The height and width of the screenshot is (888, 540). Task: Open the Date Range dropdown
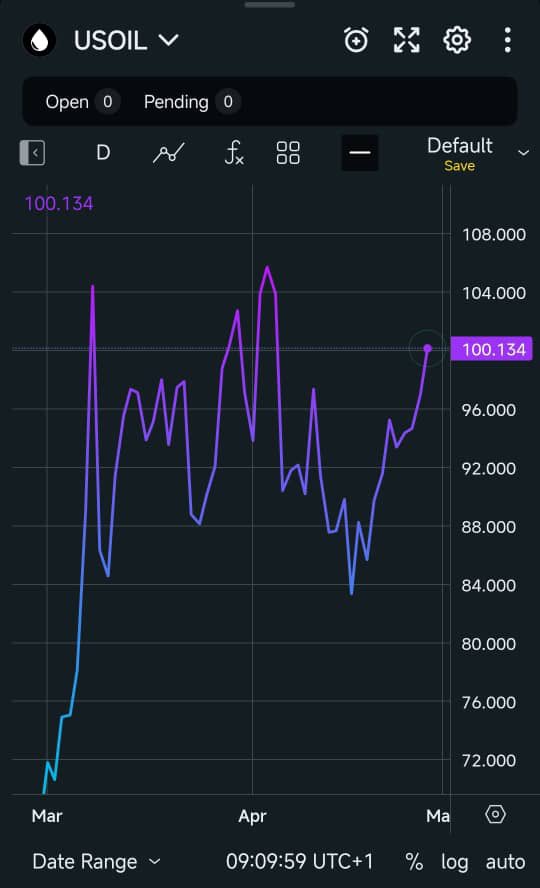[96, 862]
